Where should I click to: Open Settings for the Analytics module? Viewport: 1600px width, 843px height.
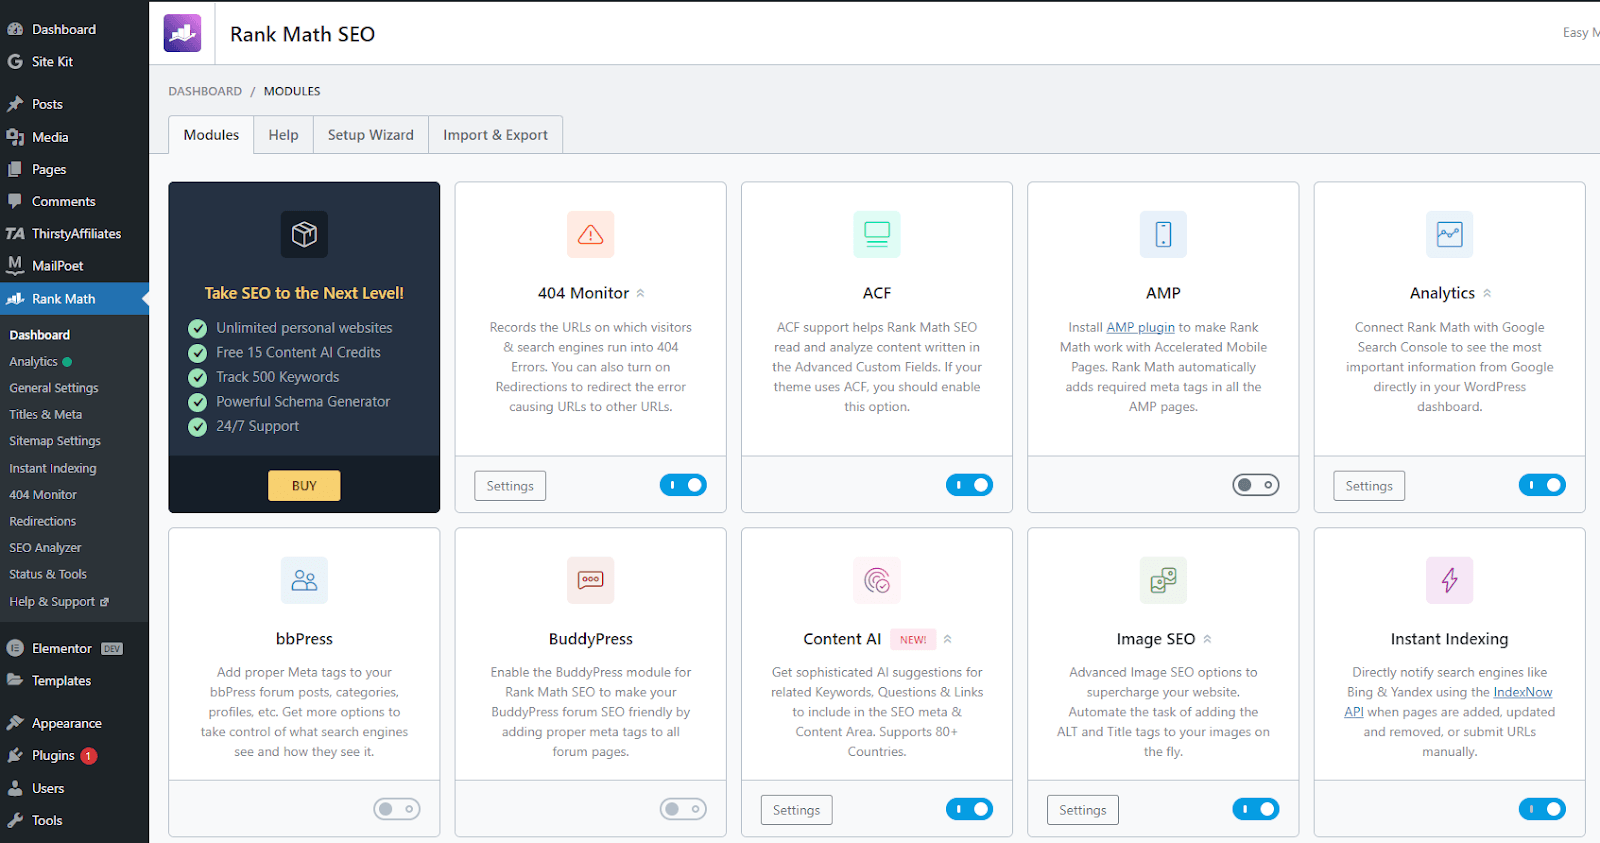pyautogui.click(x=1369, y=486)
